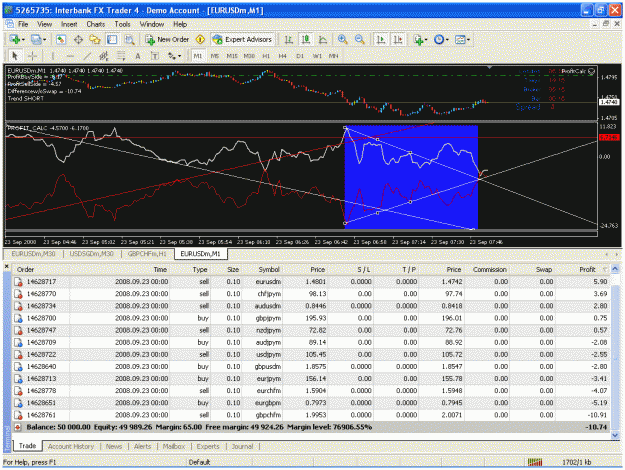Image resolution: width=625 pixels, height=470 pixels.
Task: Switch timeframe to M15
Action: click(232, 56)
